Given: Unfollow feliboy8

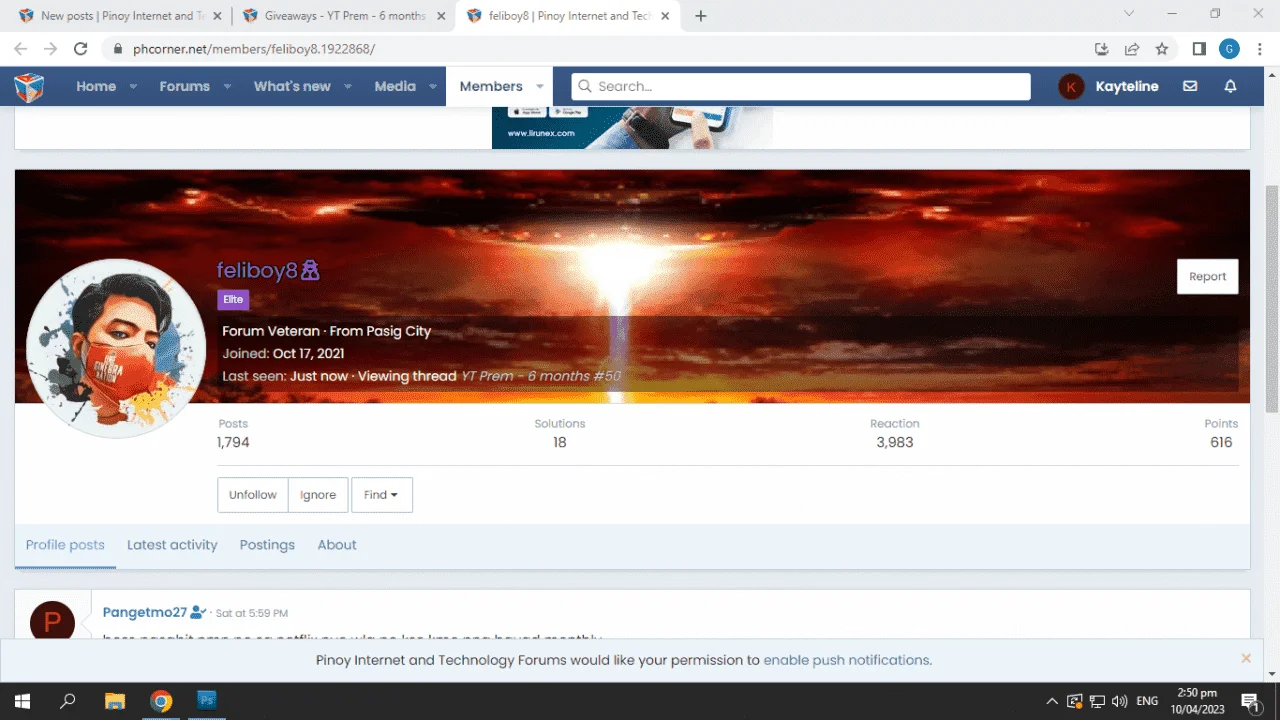Looking at the screenshot, I should pos(253,495).
